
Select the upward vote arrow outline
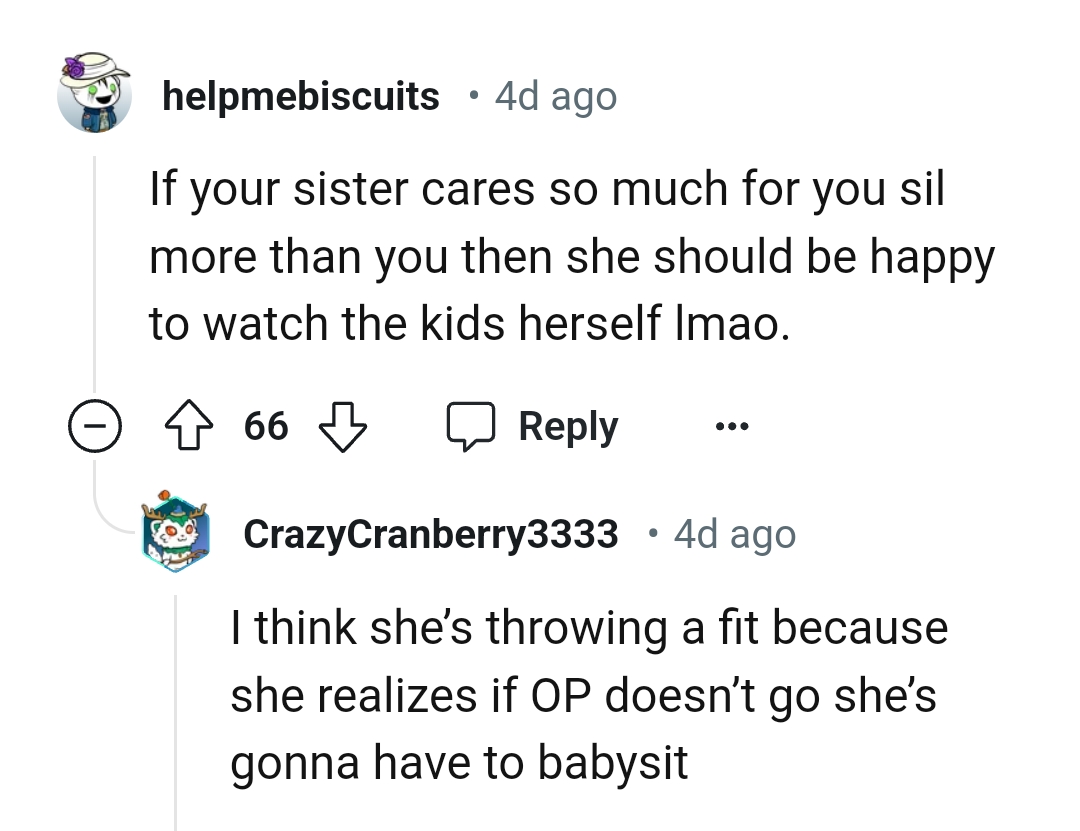188,425
